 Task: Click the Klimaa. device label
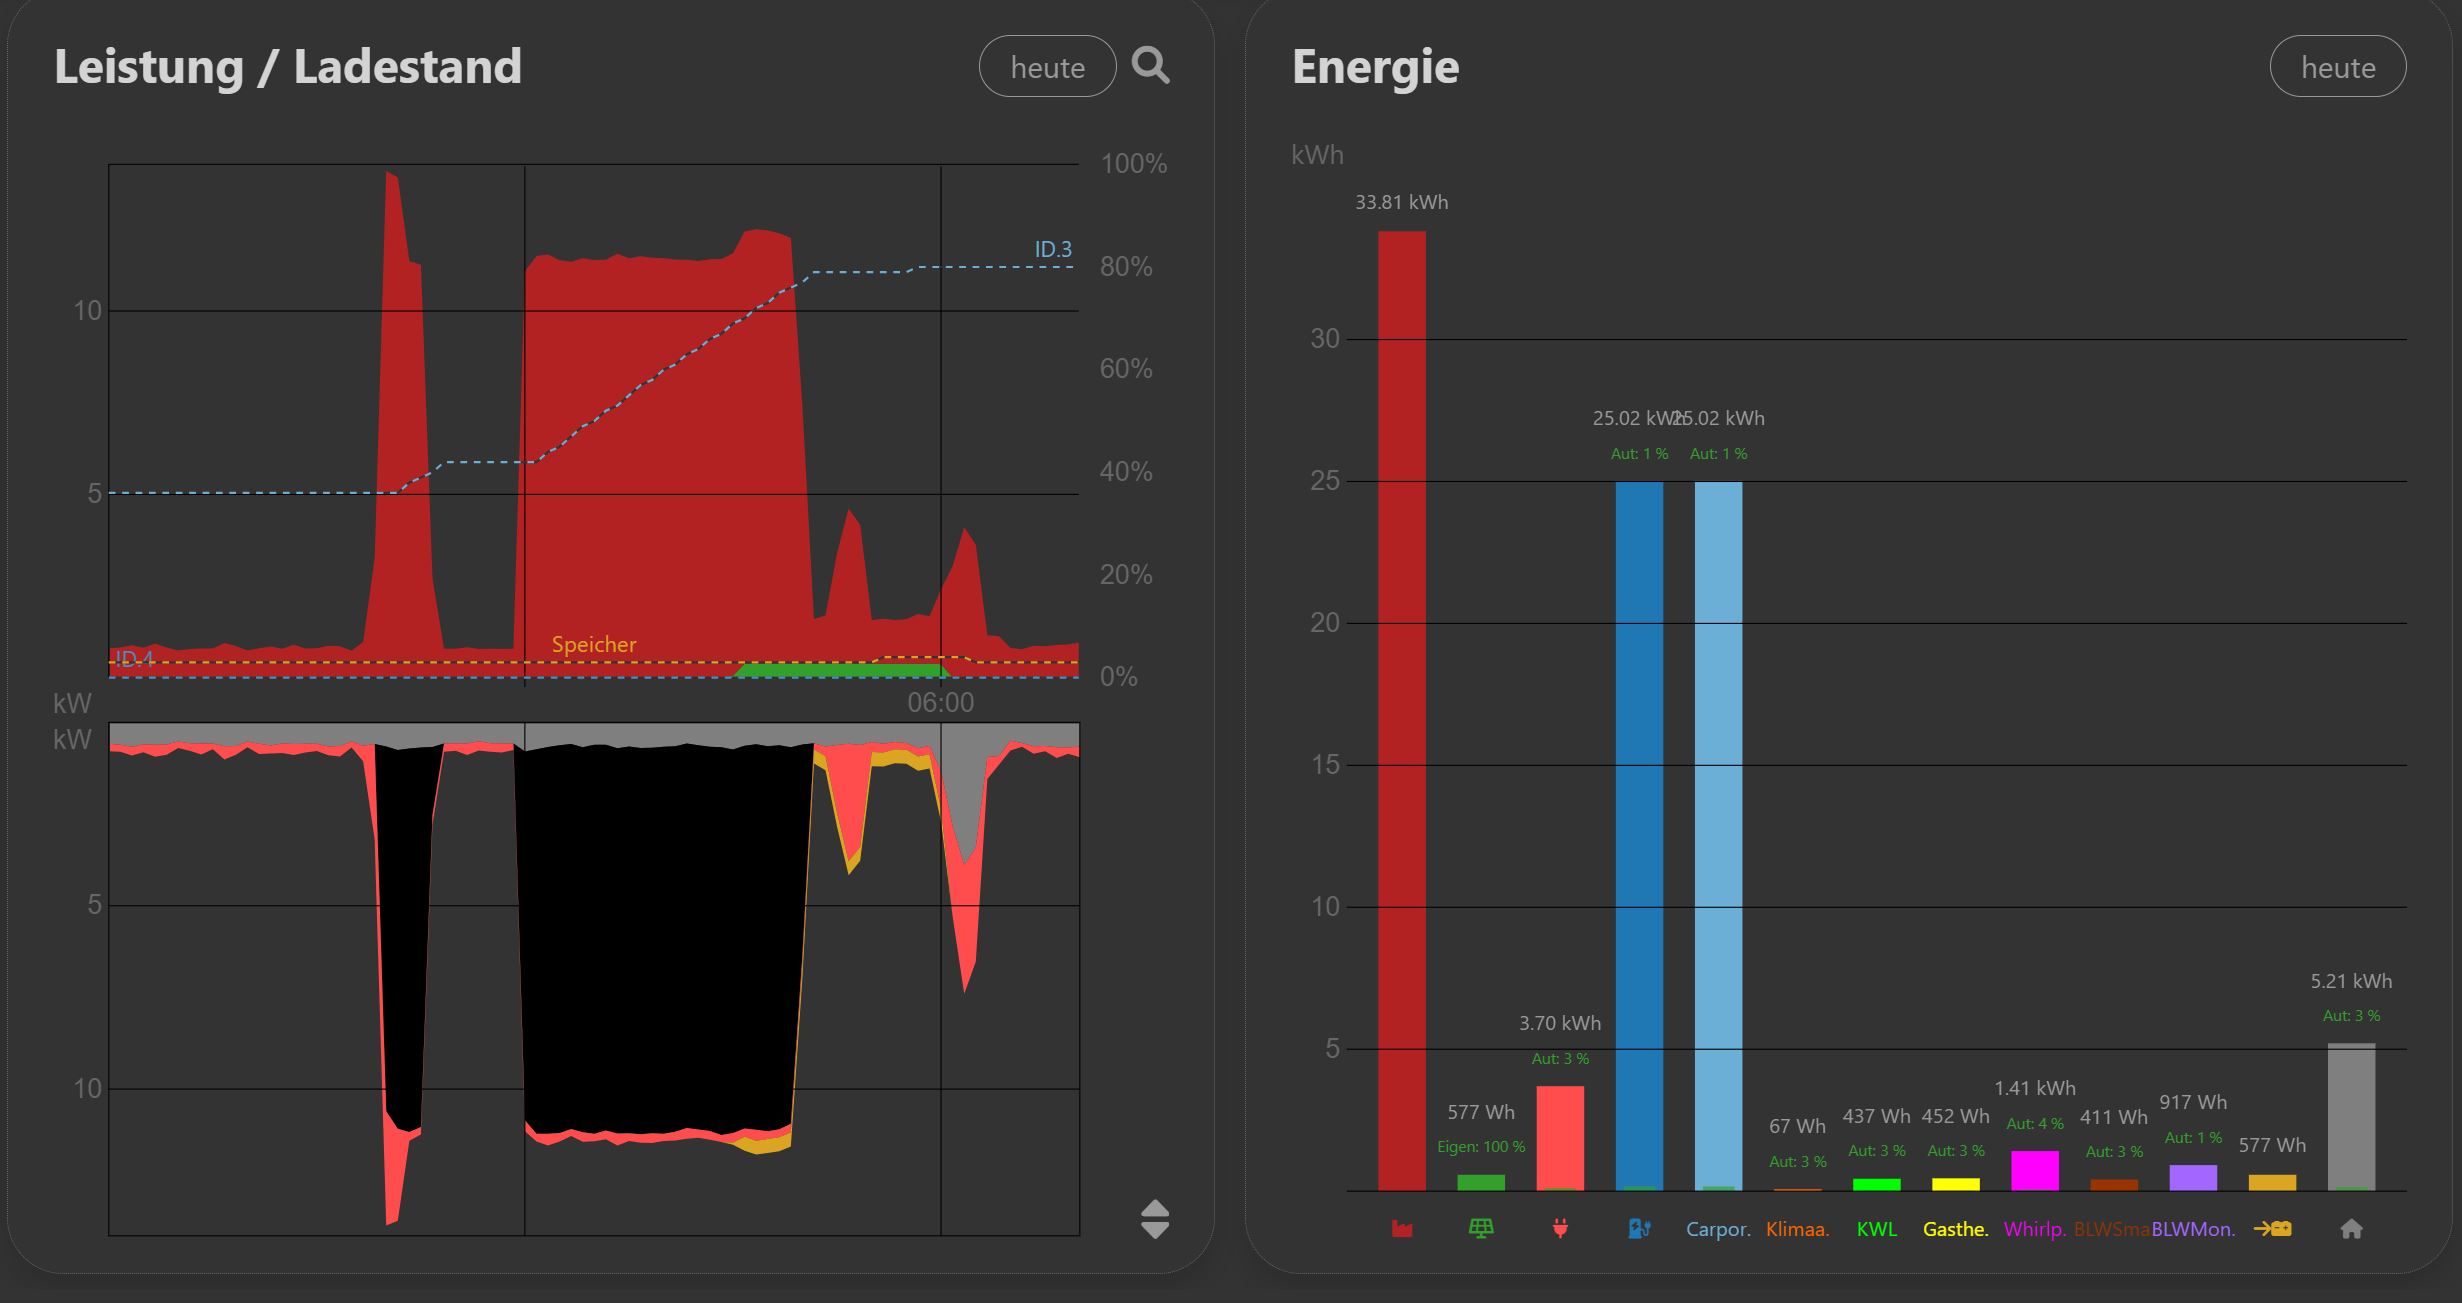1797,1229
